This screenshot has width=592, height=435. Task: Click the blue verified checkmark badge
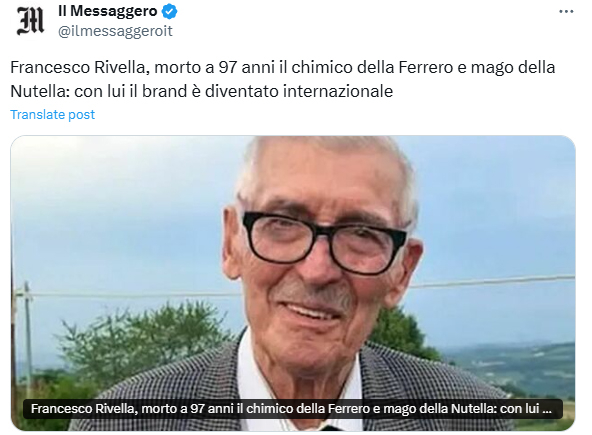coord(169,11)
